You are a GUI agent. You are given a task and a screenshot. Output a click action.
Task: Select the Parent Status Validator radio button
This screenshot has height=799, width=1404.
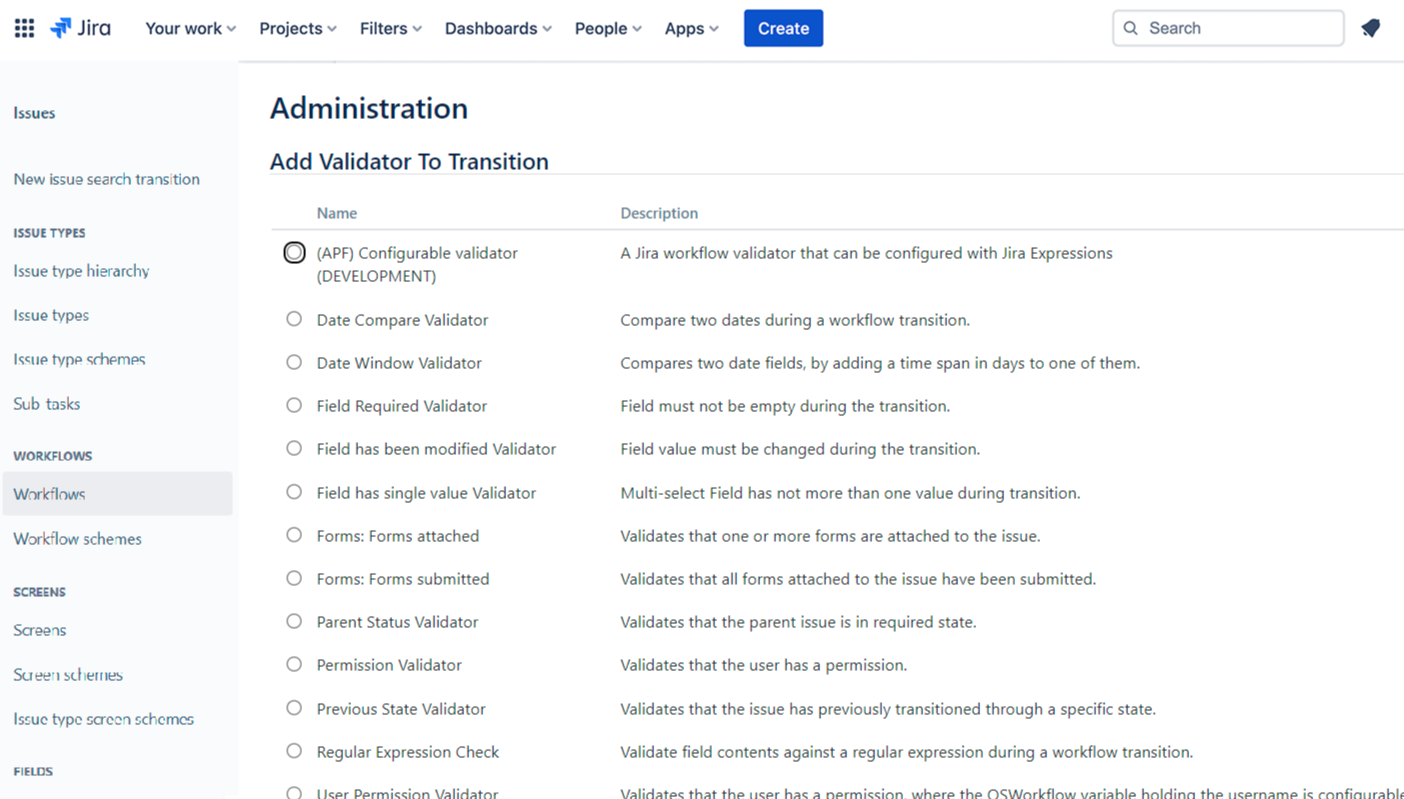(x=294, y=621)
